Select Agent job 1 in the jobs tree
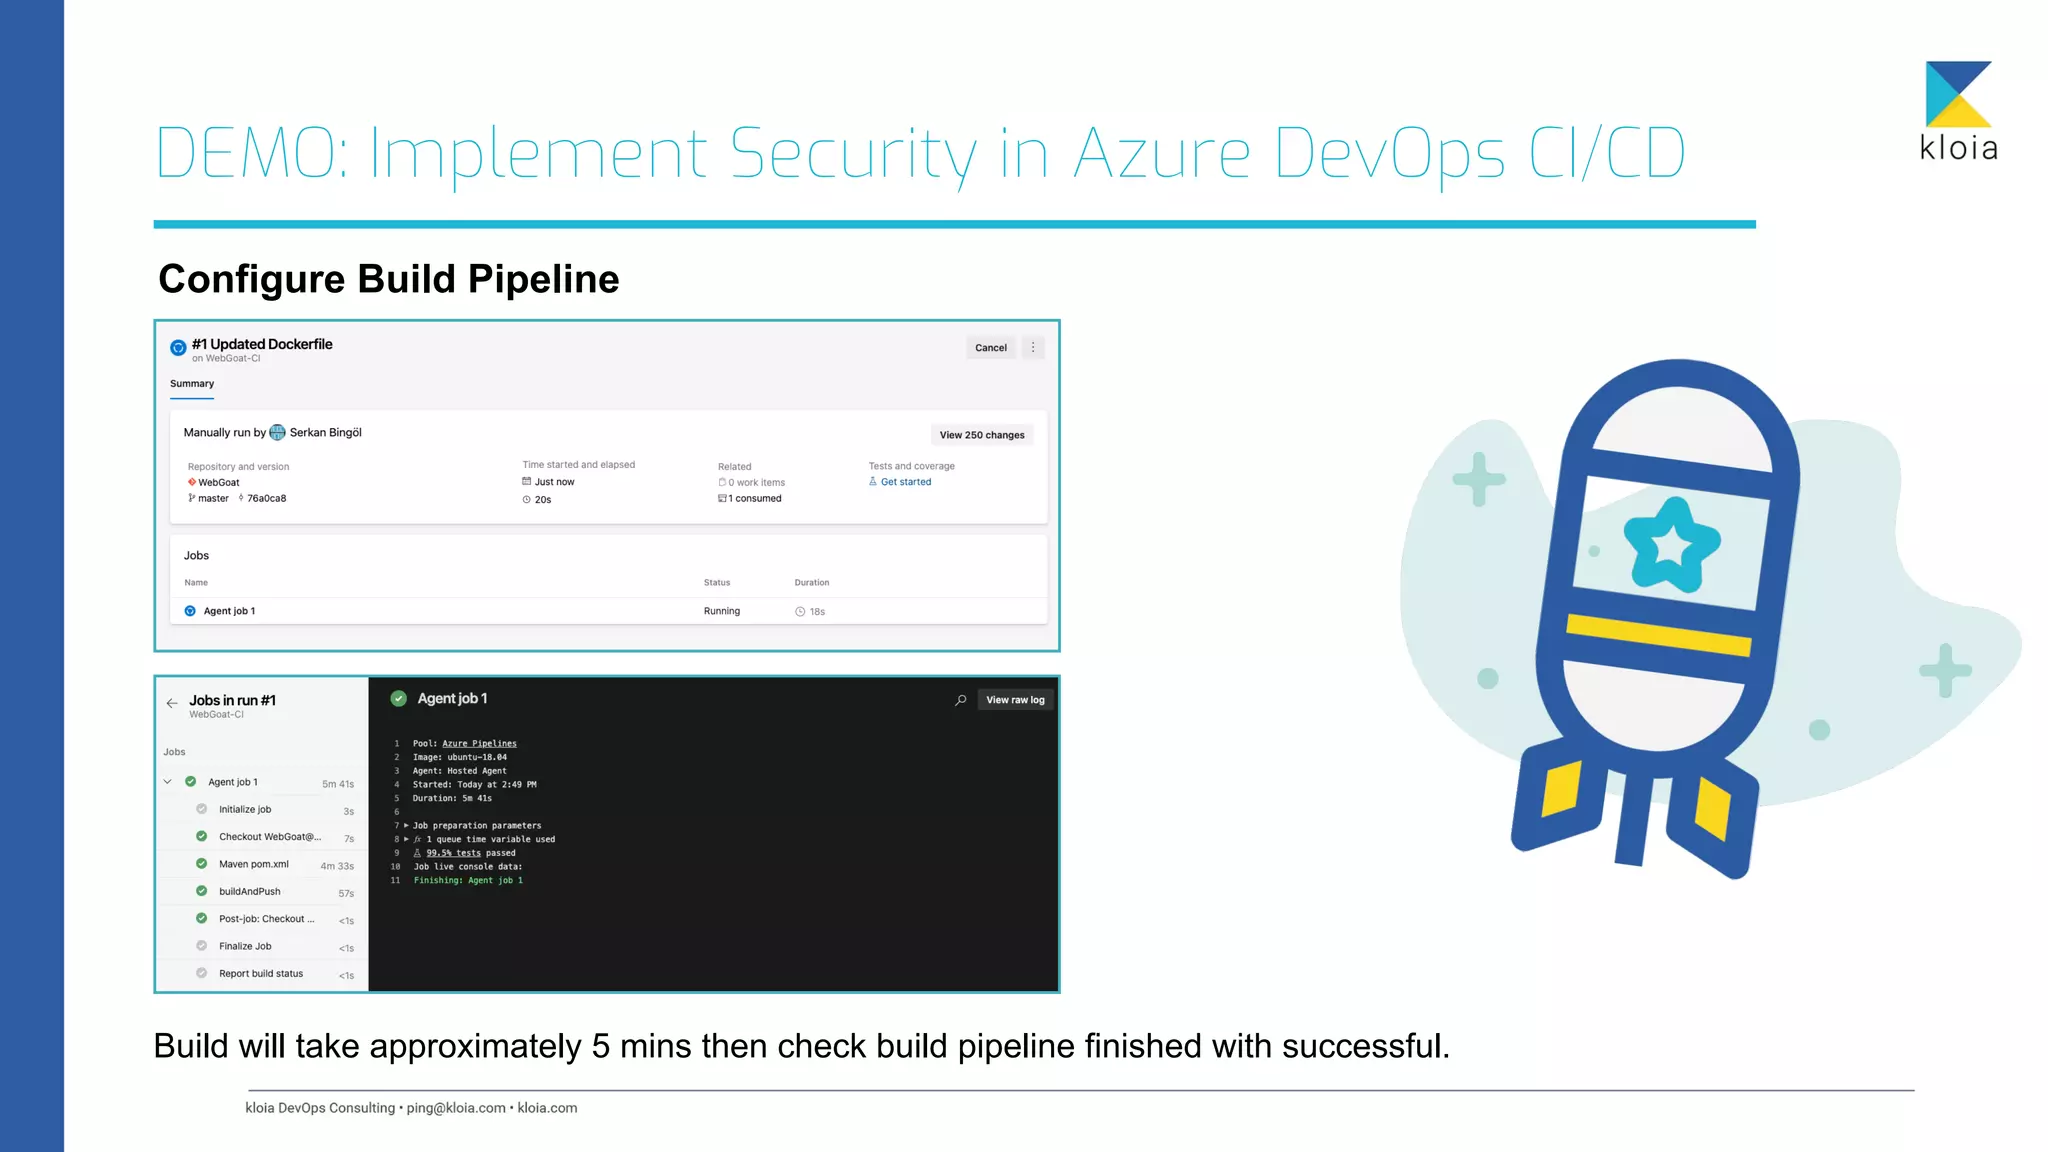This screenshot has width=2048, height=1152. pos(260,782)
